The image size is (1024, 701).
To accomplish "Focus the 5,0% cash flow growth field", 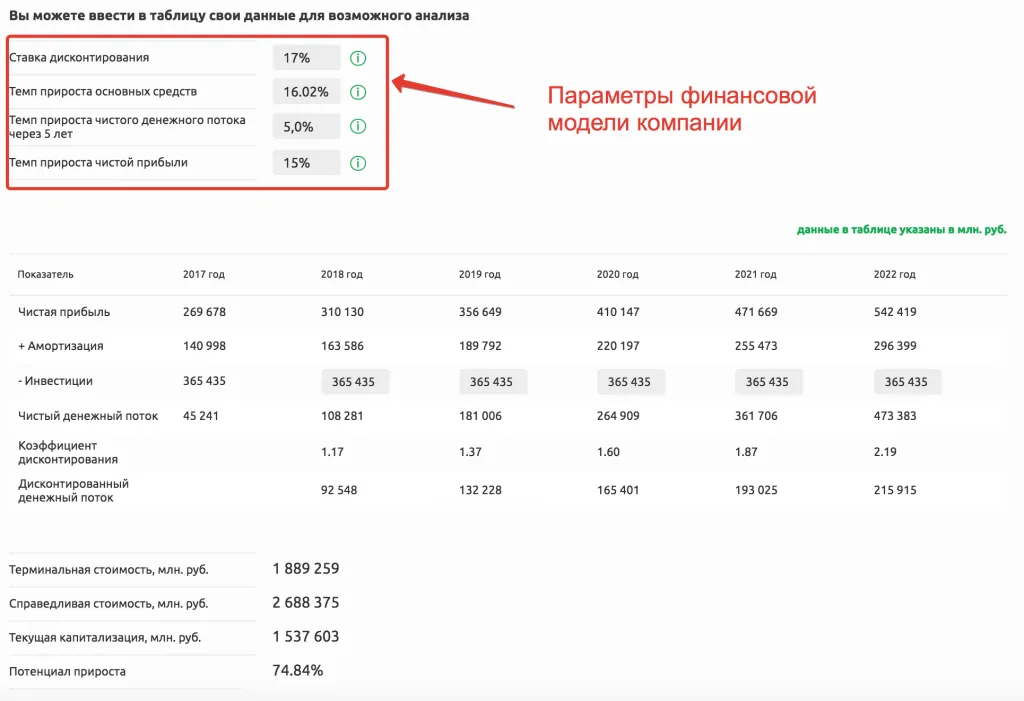I will pos(306,127).
